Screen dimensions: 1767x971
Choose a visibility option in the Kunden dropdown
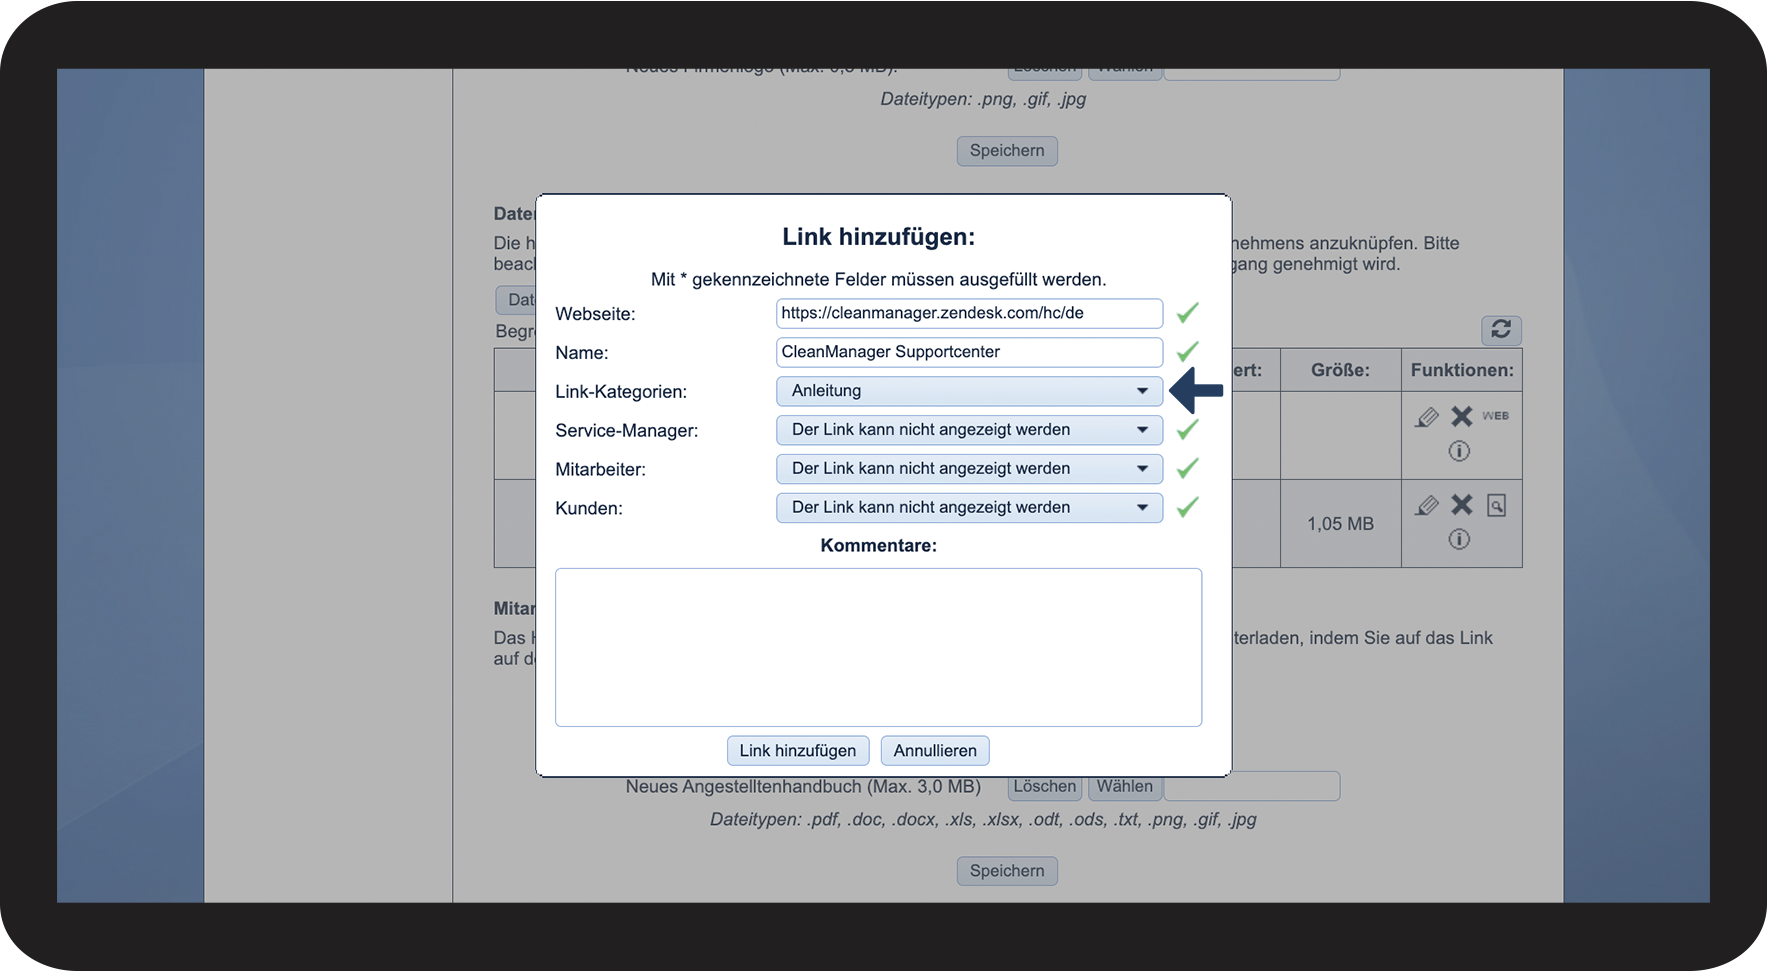[969, 508]
